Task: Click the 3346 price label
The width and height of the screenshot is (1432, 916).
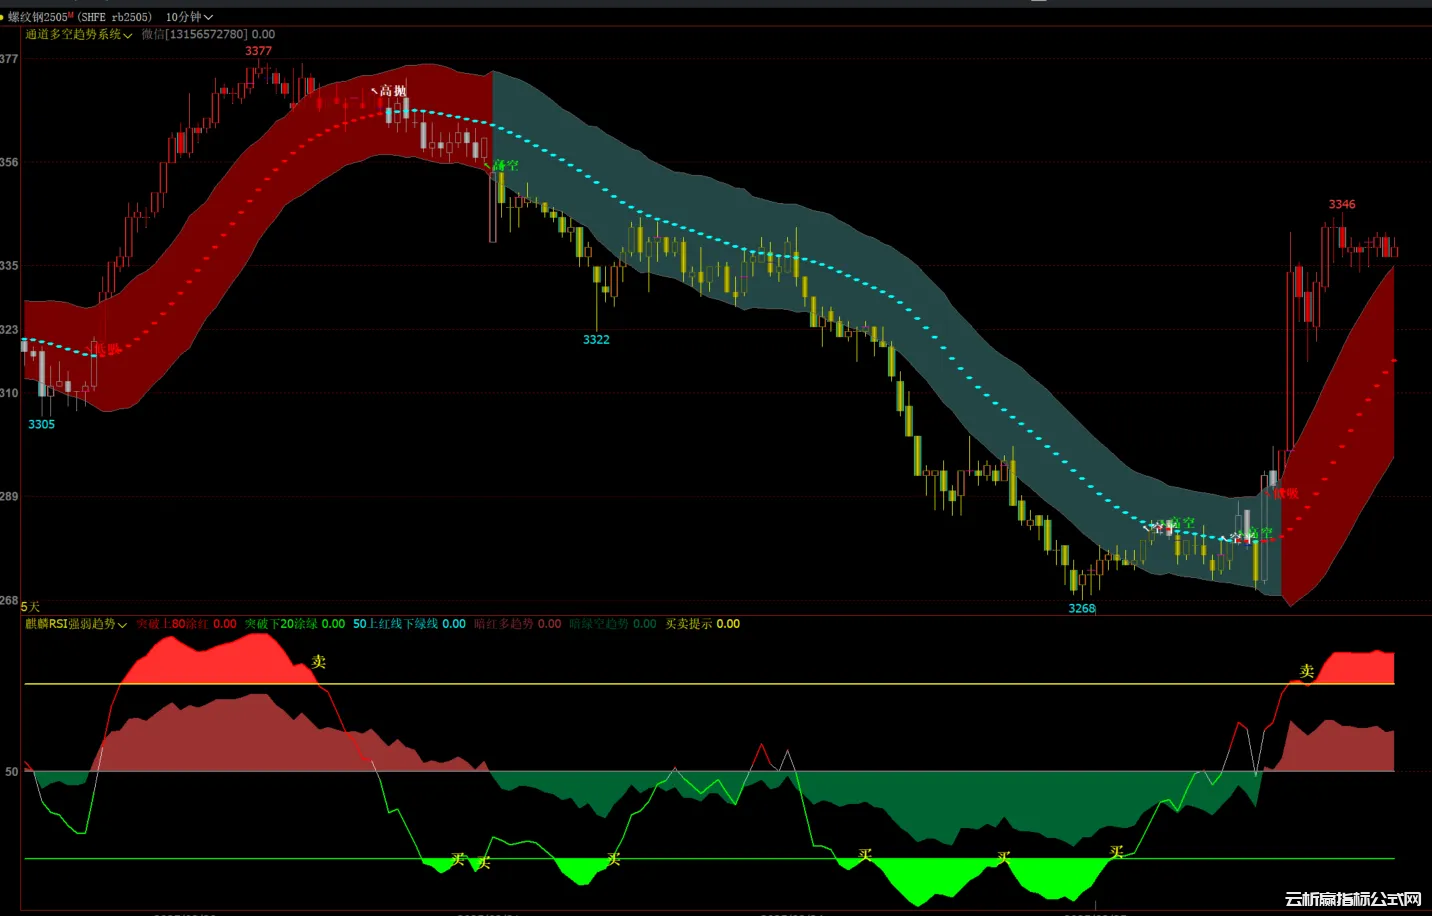Action: (x=1342, y=204)
